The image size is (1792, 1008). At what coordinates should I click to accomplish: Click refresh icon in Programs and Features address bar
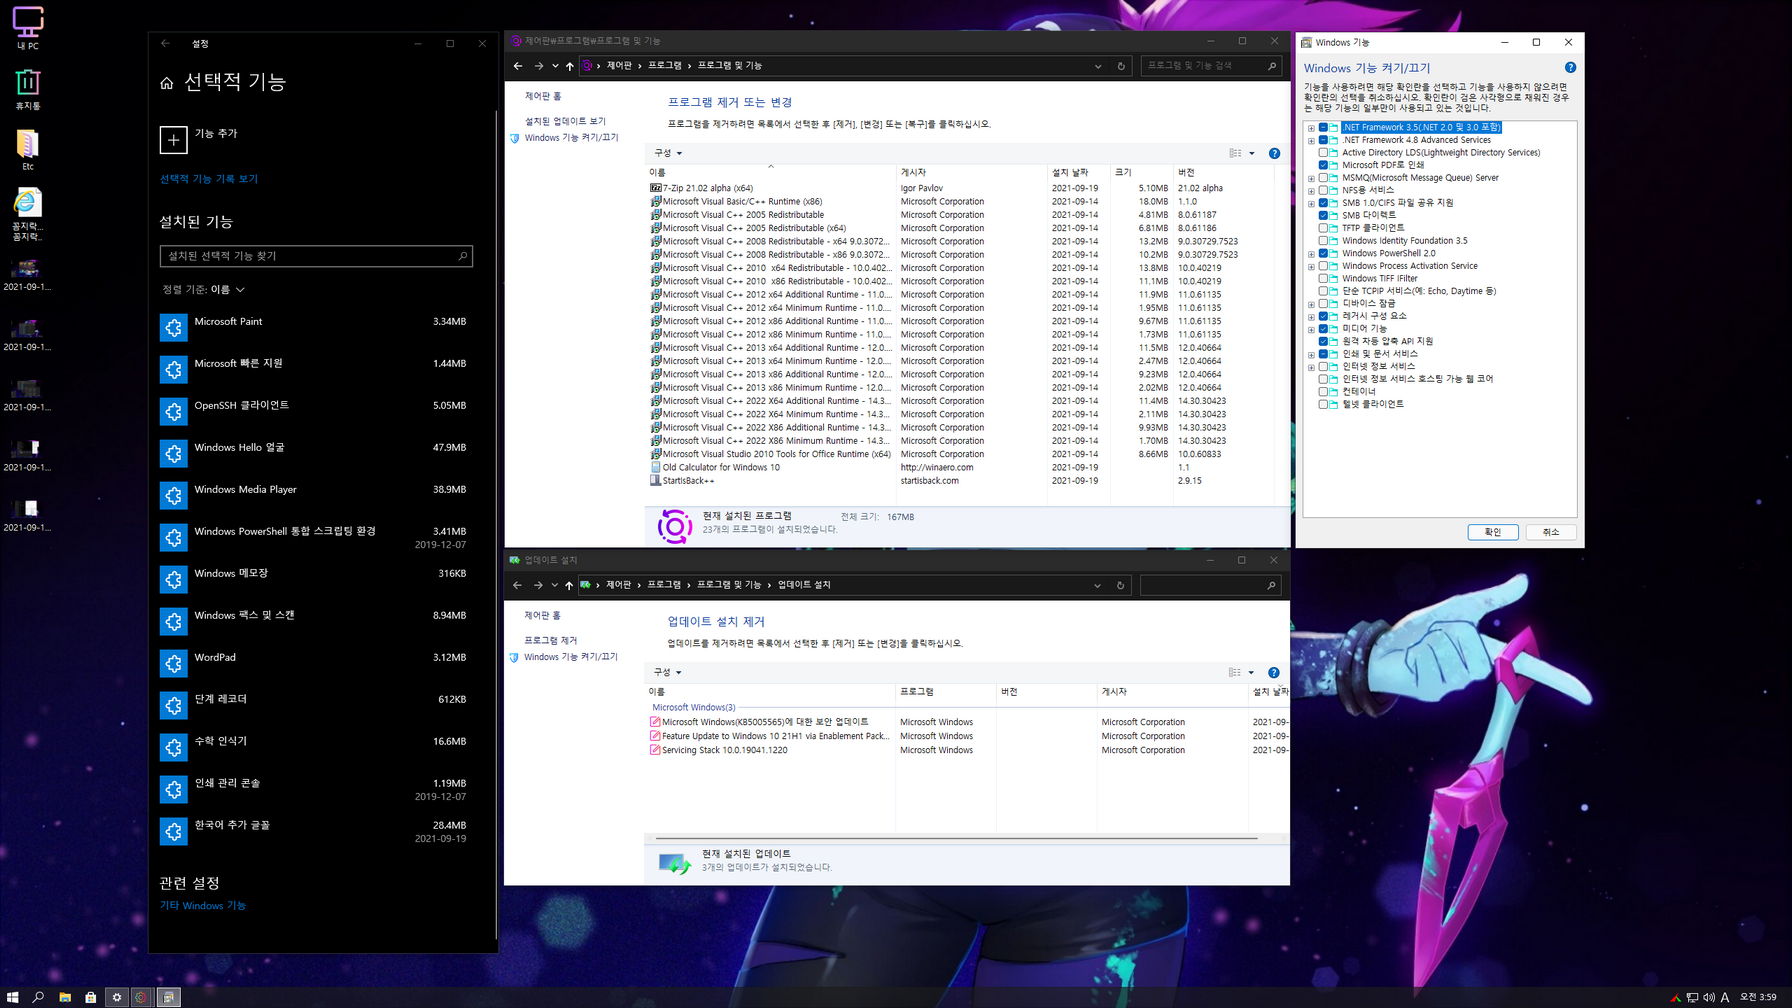click(1121, 66)
